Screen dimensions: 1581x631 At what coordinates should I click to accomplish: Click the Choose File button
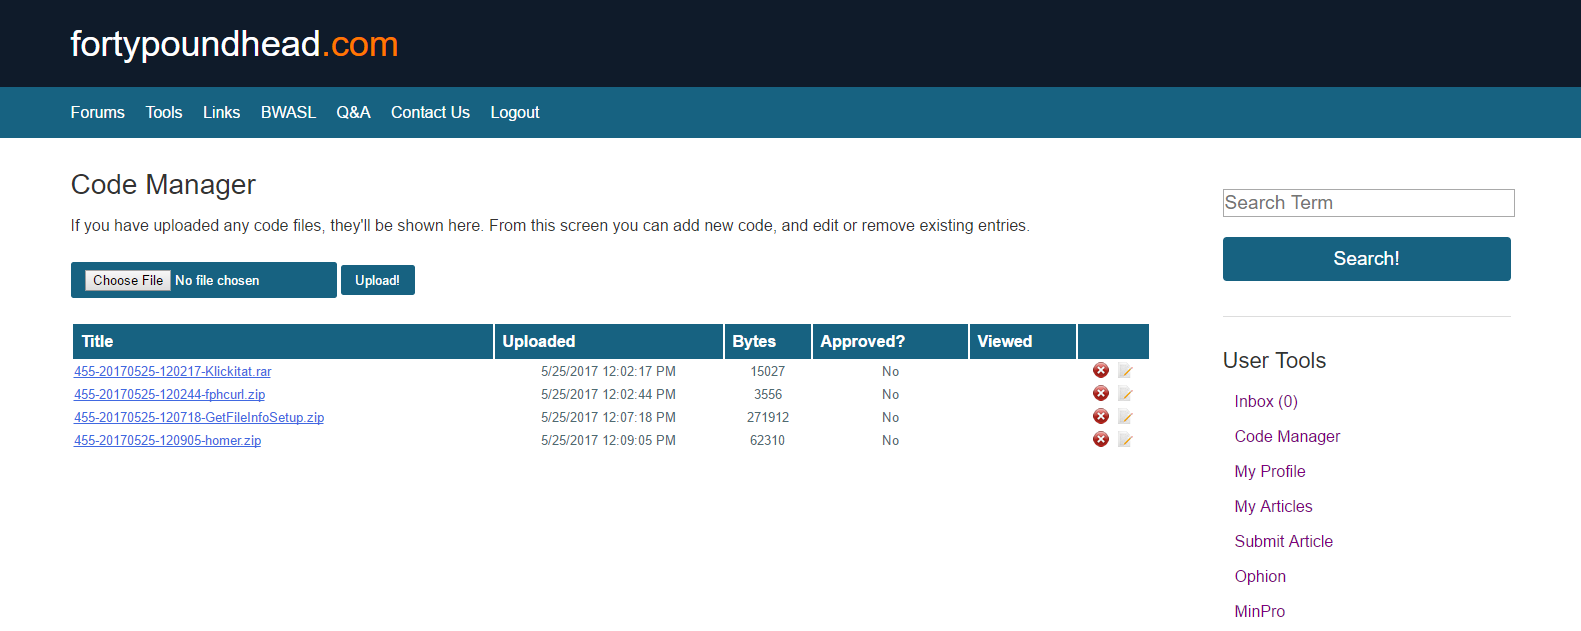click(128, 280)
